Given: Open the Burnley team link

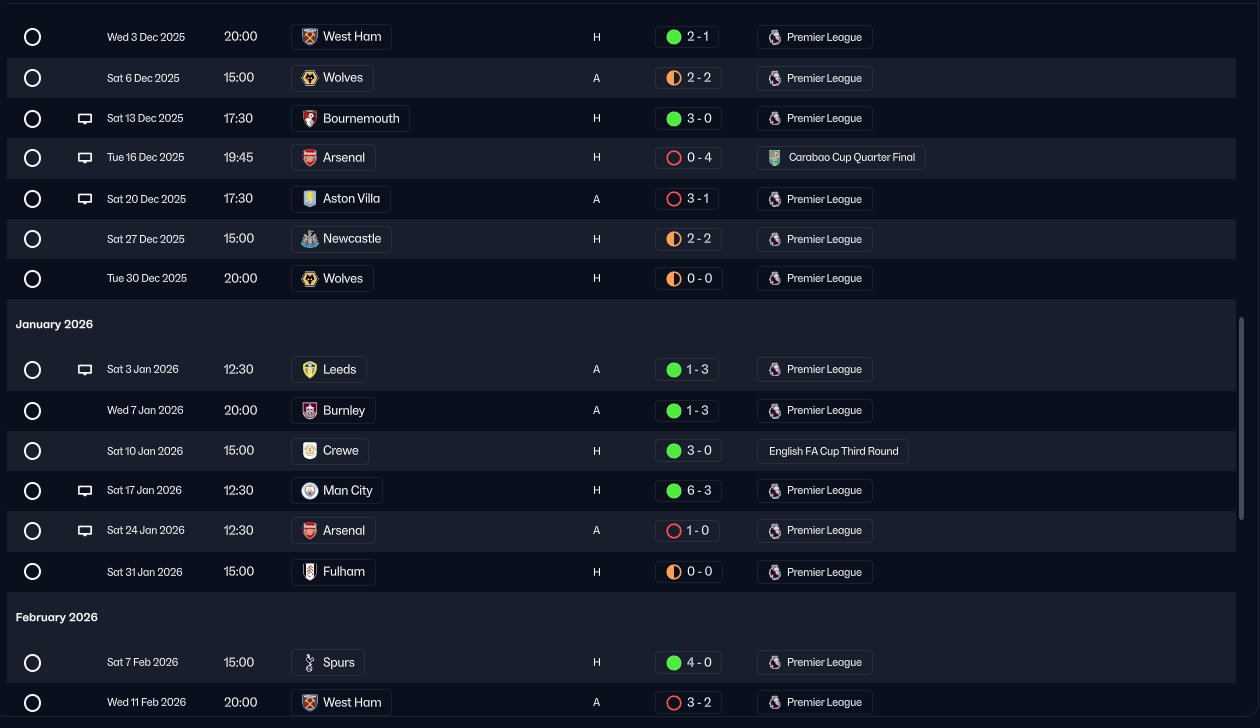Looking at the screenshot, I should (x=333, y=411).
